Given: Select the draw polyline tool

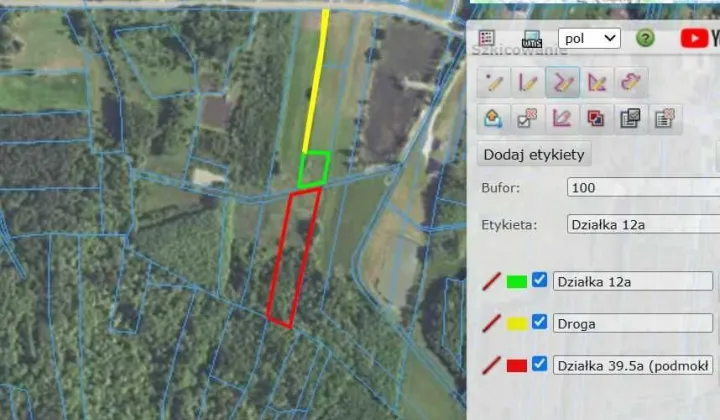Looking at the screenshot, I should tap(562, 82).
